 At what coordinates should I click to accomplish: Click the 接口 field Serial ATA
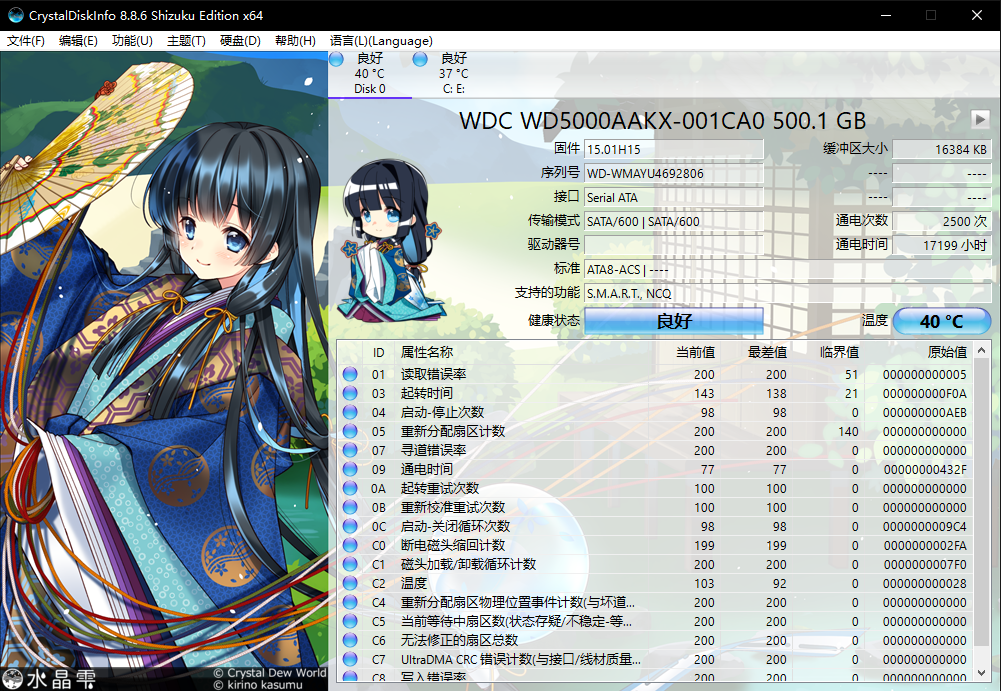click(674, 197)
